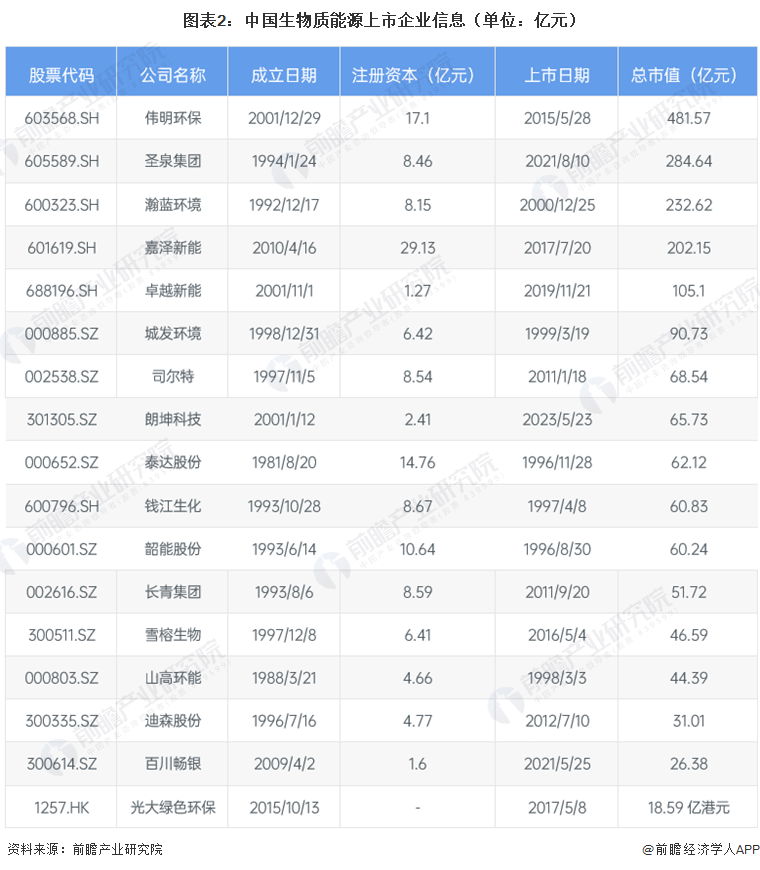This screenshot has height=870, width=760.
Task: Click listing date 2023/5/23
Action: (557, 419)
